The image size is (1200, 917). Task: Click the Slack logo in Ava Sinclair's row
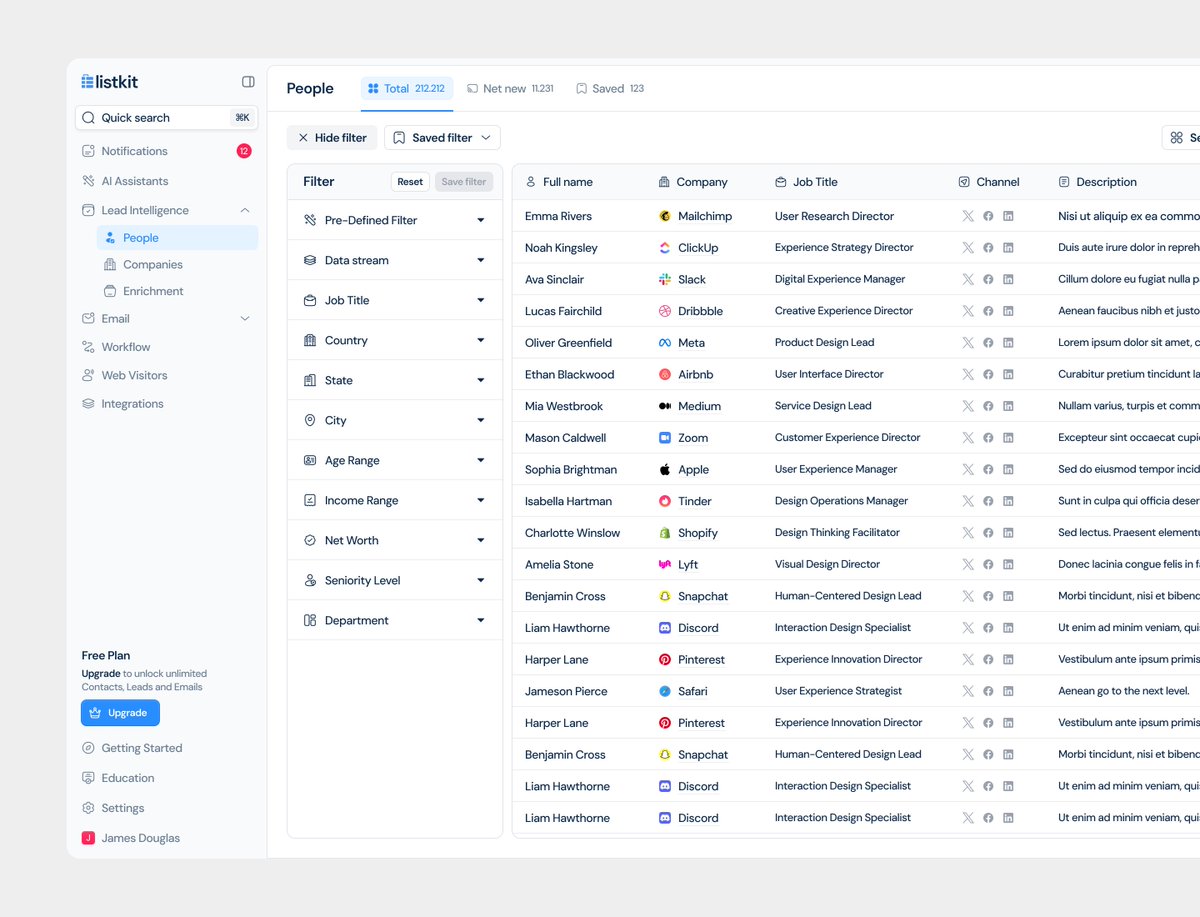coord(665,279)
